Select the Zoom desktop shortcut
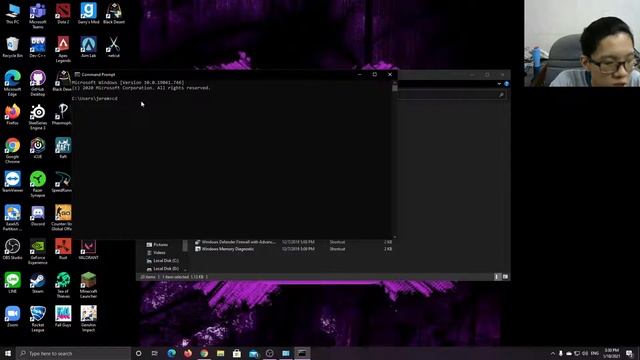Screen dimensions: 640x360 pos(12,317)
